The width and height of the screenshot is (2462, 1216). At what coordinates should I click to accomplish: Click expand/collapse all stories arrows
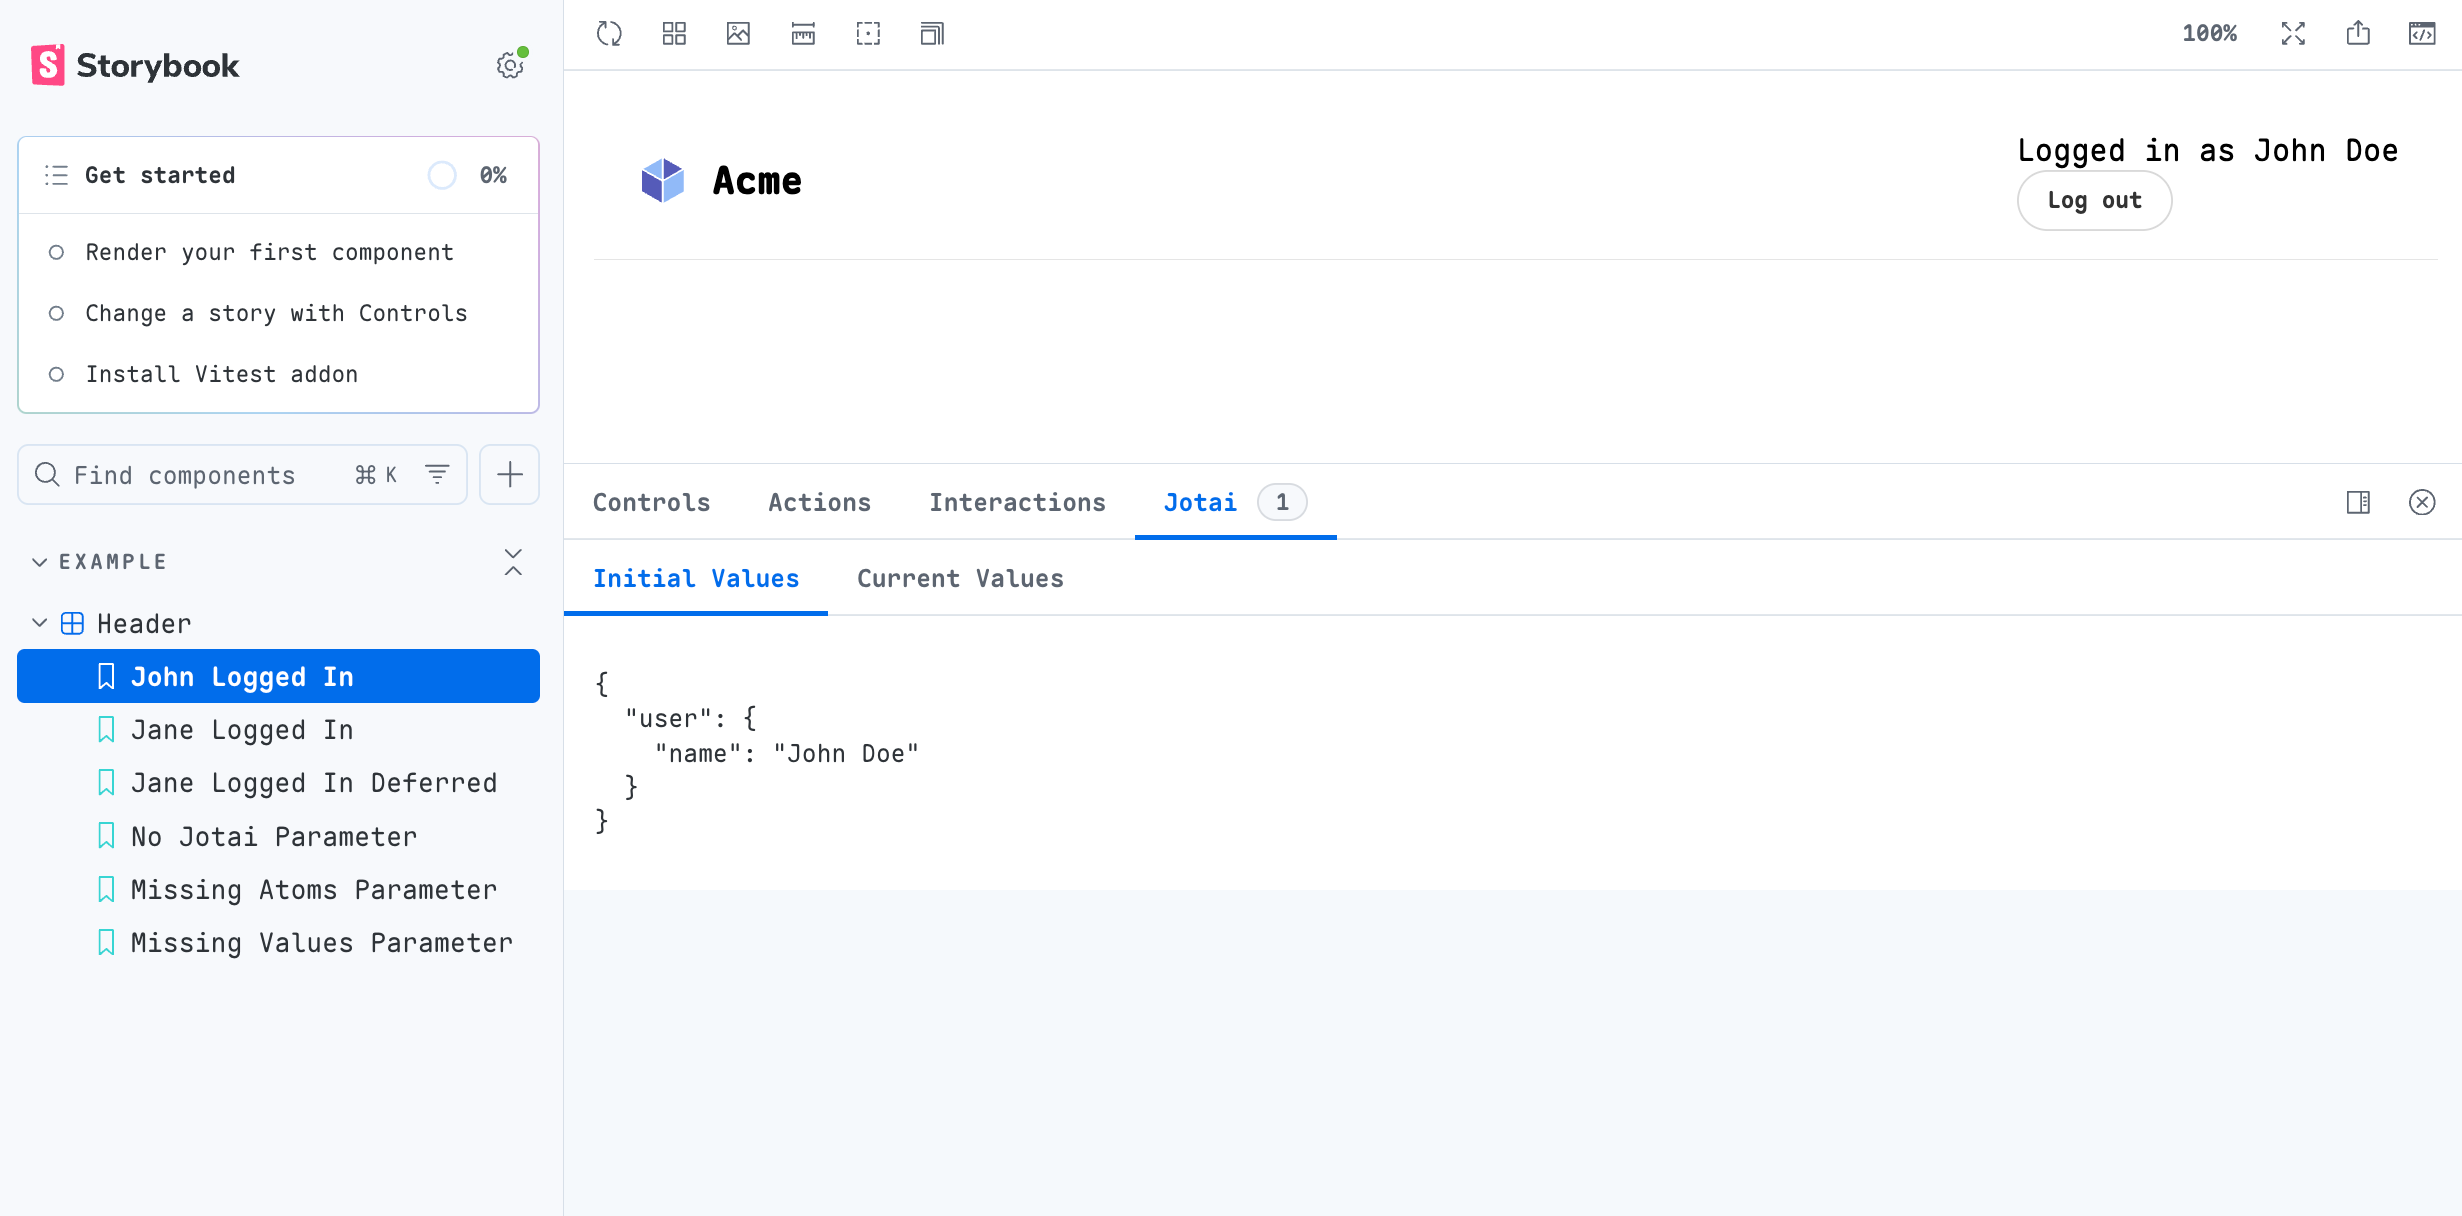(x=513, y=562)
